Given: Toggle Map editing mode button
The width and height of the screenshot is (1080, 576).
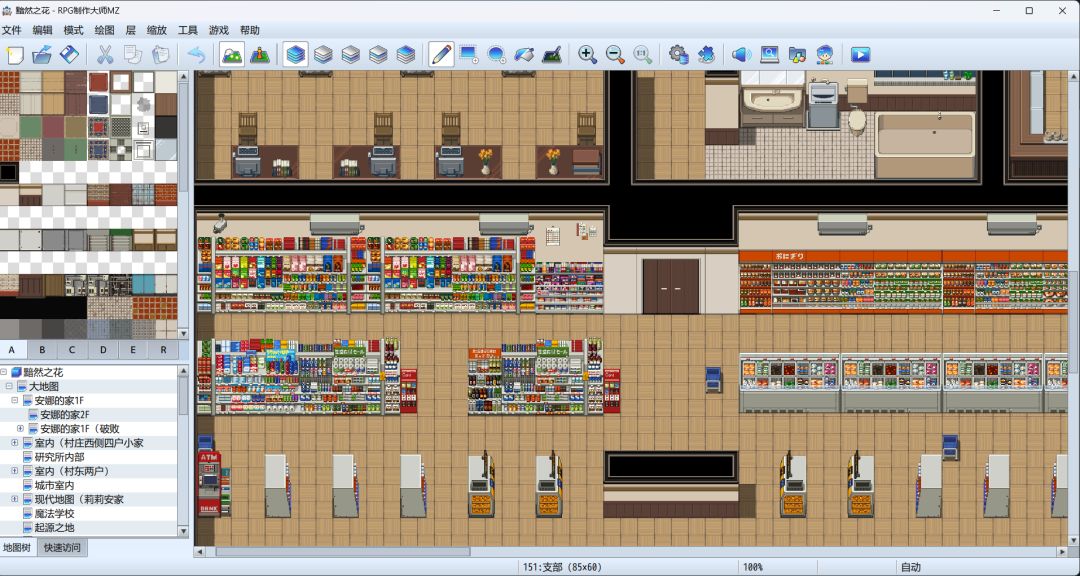Looking at the screenshot, I should coord(231,55).
